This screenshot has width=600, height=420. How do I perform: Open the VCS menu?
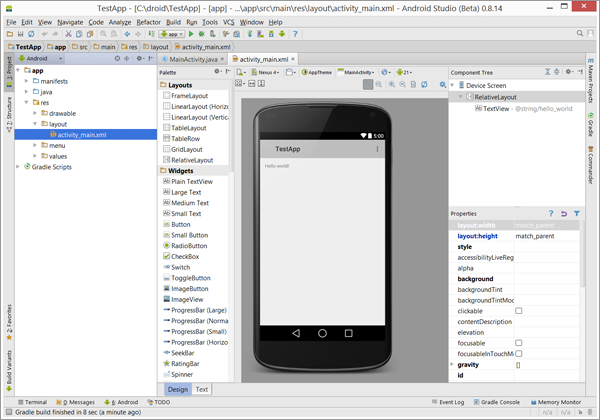pyautogui.click(x=228, y=22)
